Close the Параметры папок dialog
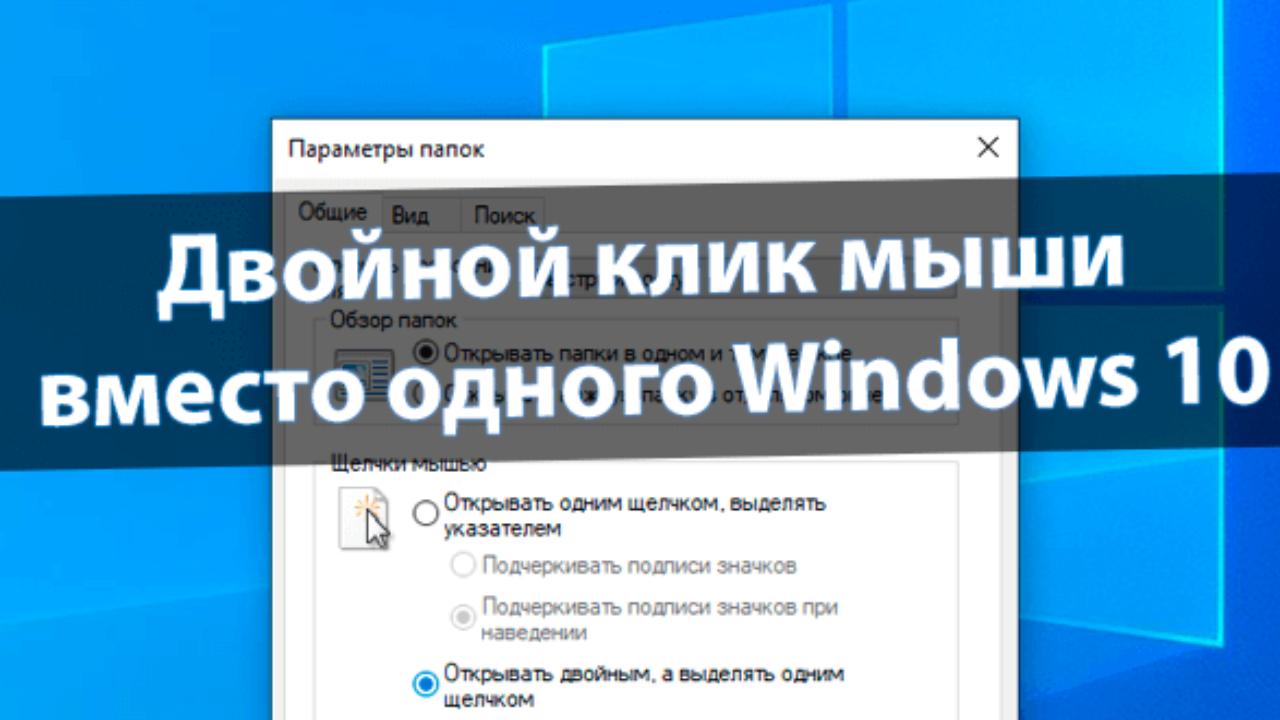 tap(988, 148)
